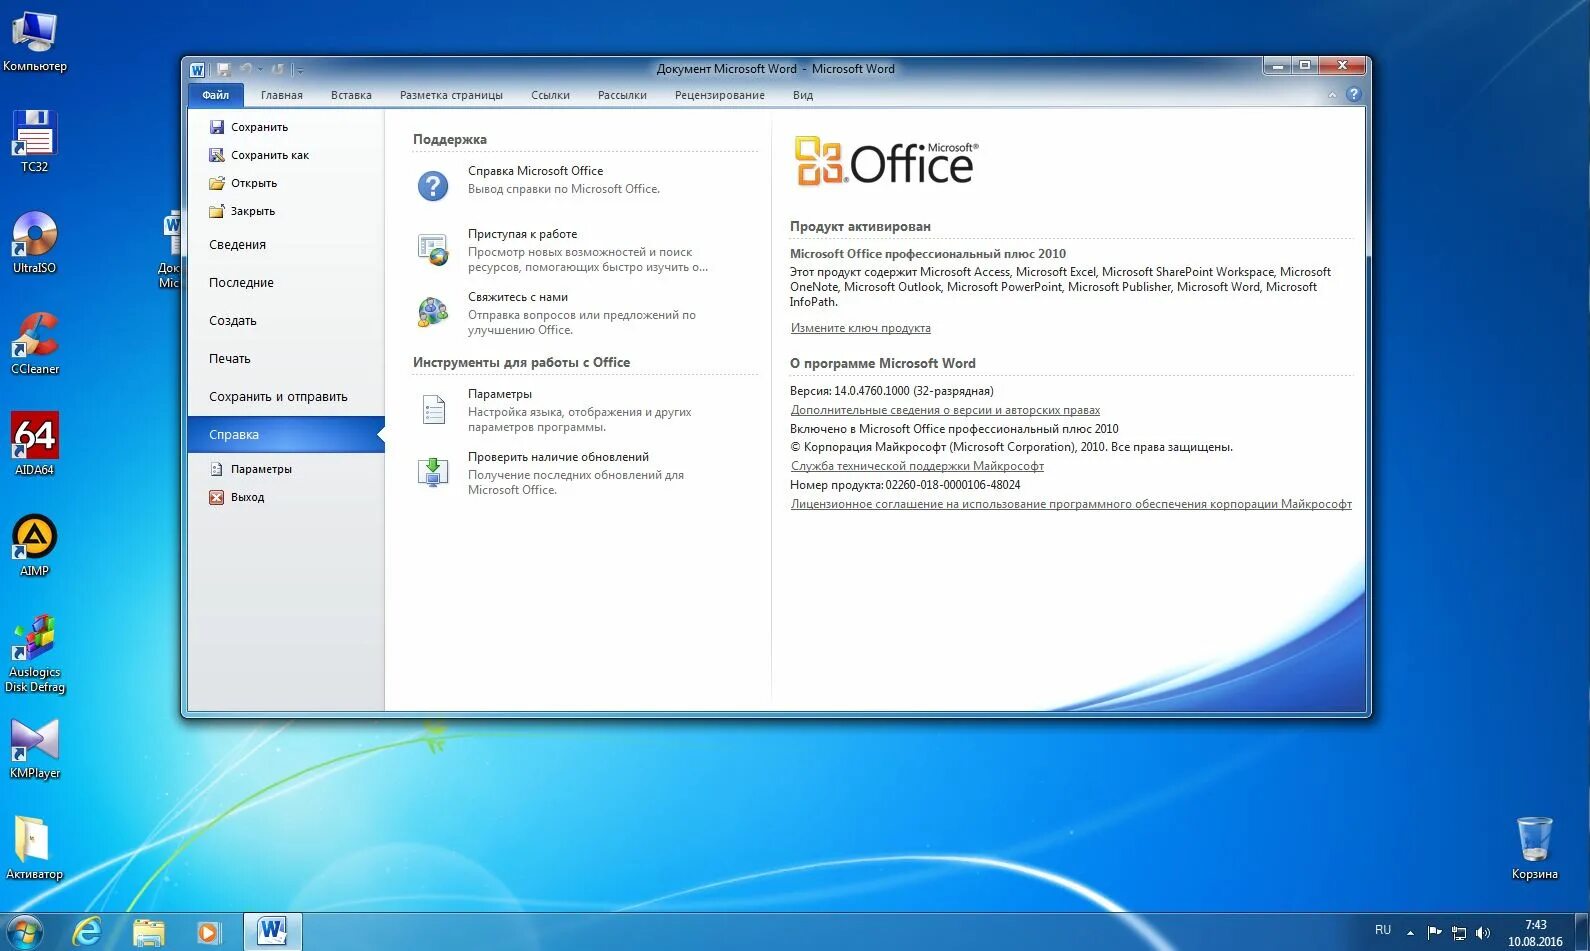Open Лицензионное соглашение link
The width and height of the screenshot is (1590, 951).
coord(1071,504)
